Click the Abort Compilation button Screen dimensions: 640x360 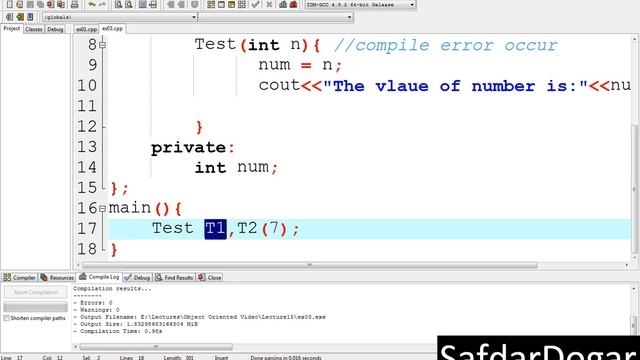click(36, 292)
